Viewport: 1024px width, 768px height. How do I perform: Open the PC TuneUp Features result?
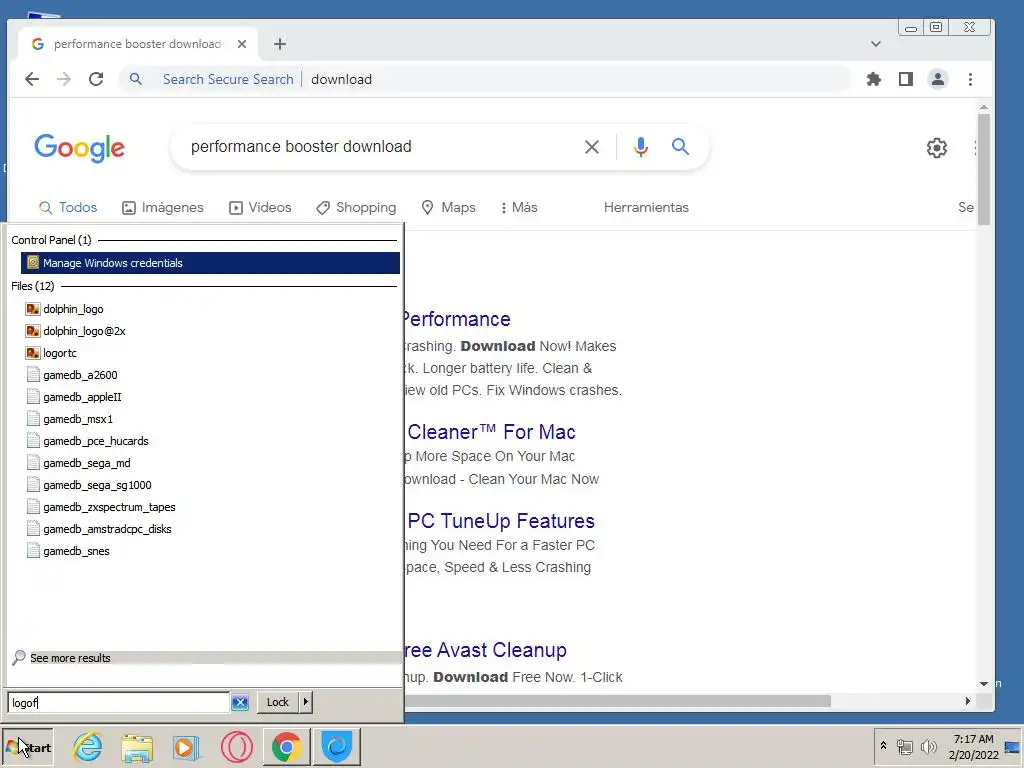(x=501, y=521)
